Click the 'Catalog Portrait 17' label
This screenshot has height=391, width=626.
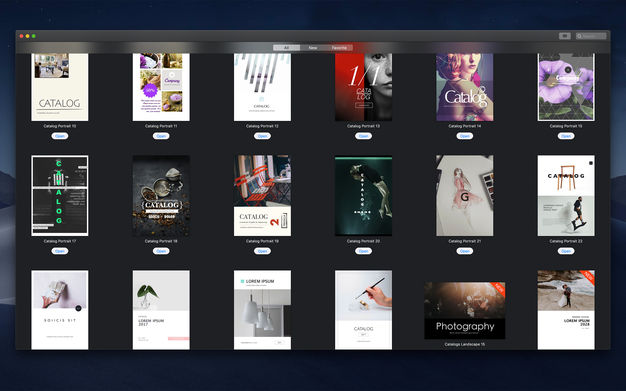point(60,241)
